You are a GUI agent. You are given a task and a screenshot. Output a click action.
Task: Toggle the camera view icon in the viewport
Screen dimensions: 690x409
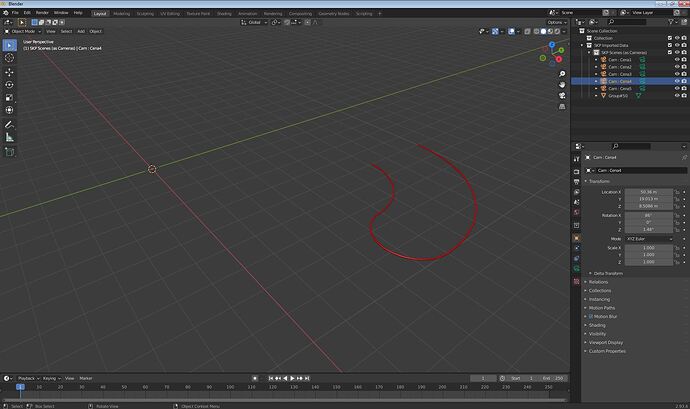pos(562,96)
